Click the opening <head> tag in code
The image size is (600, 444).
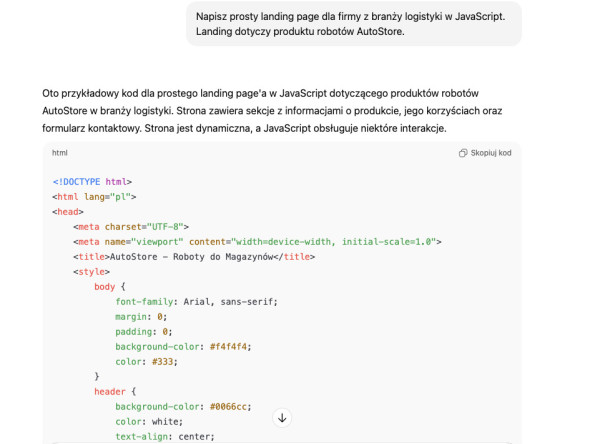[68, 212]
